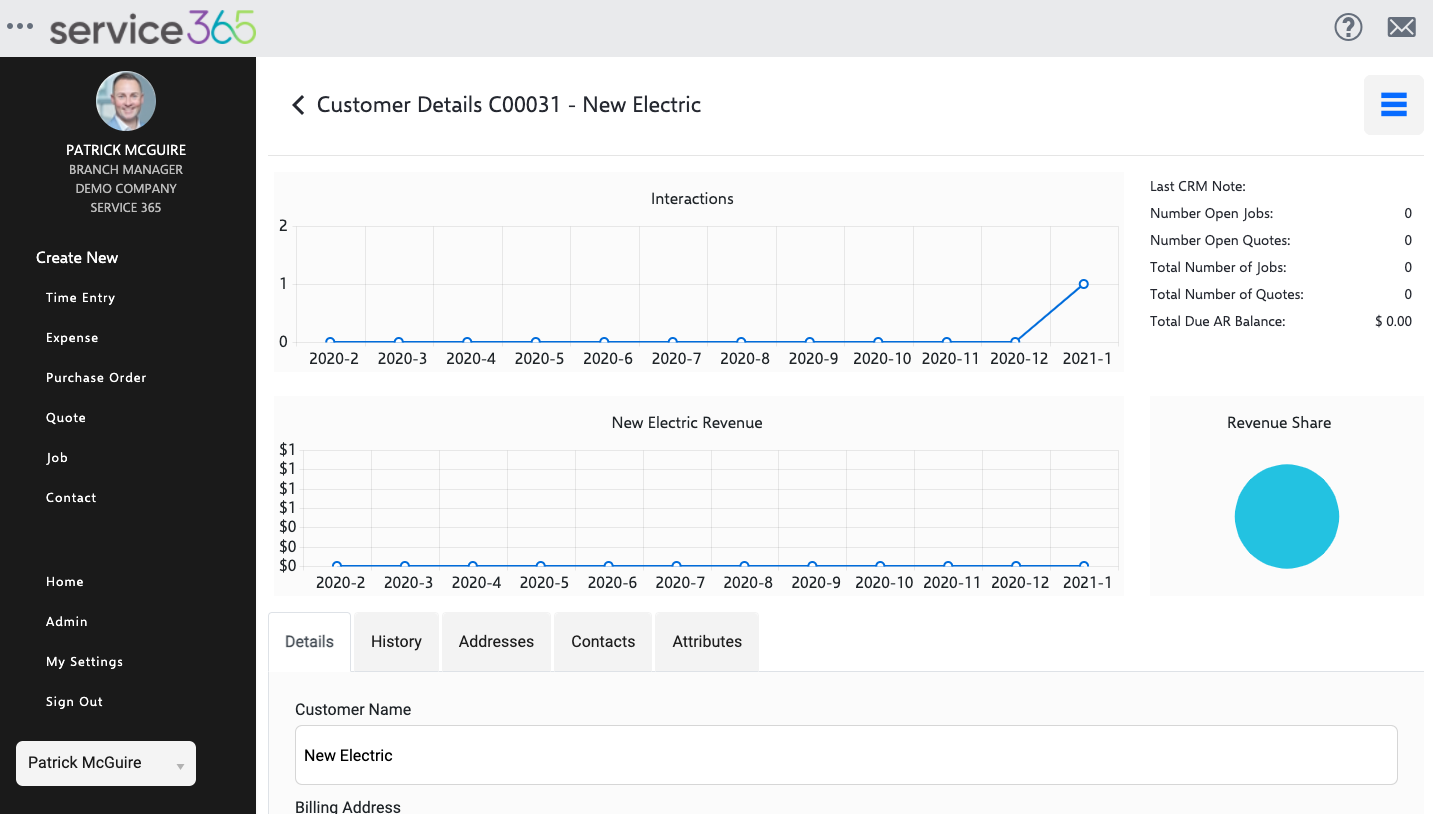Open the mail envelope icon
Screen dimensions: 1433x814
tap(1401, 27)
